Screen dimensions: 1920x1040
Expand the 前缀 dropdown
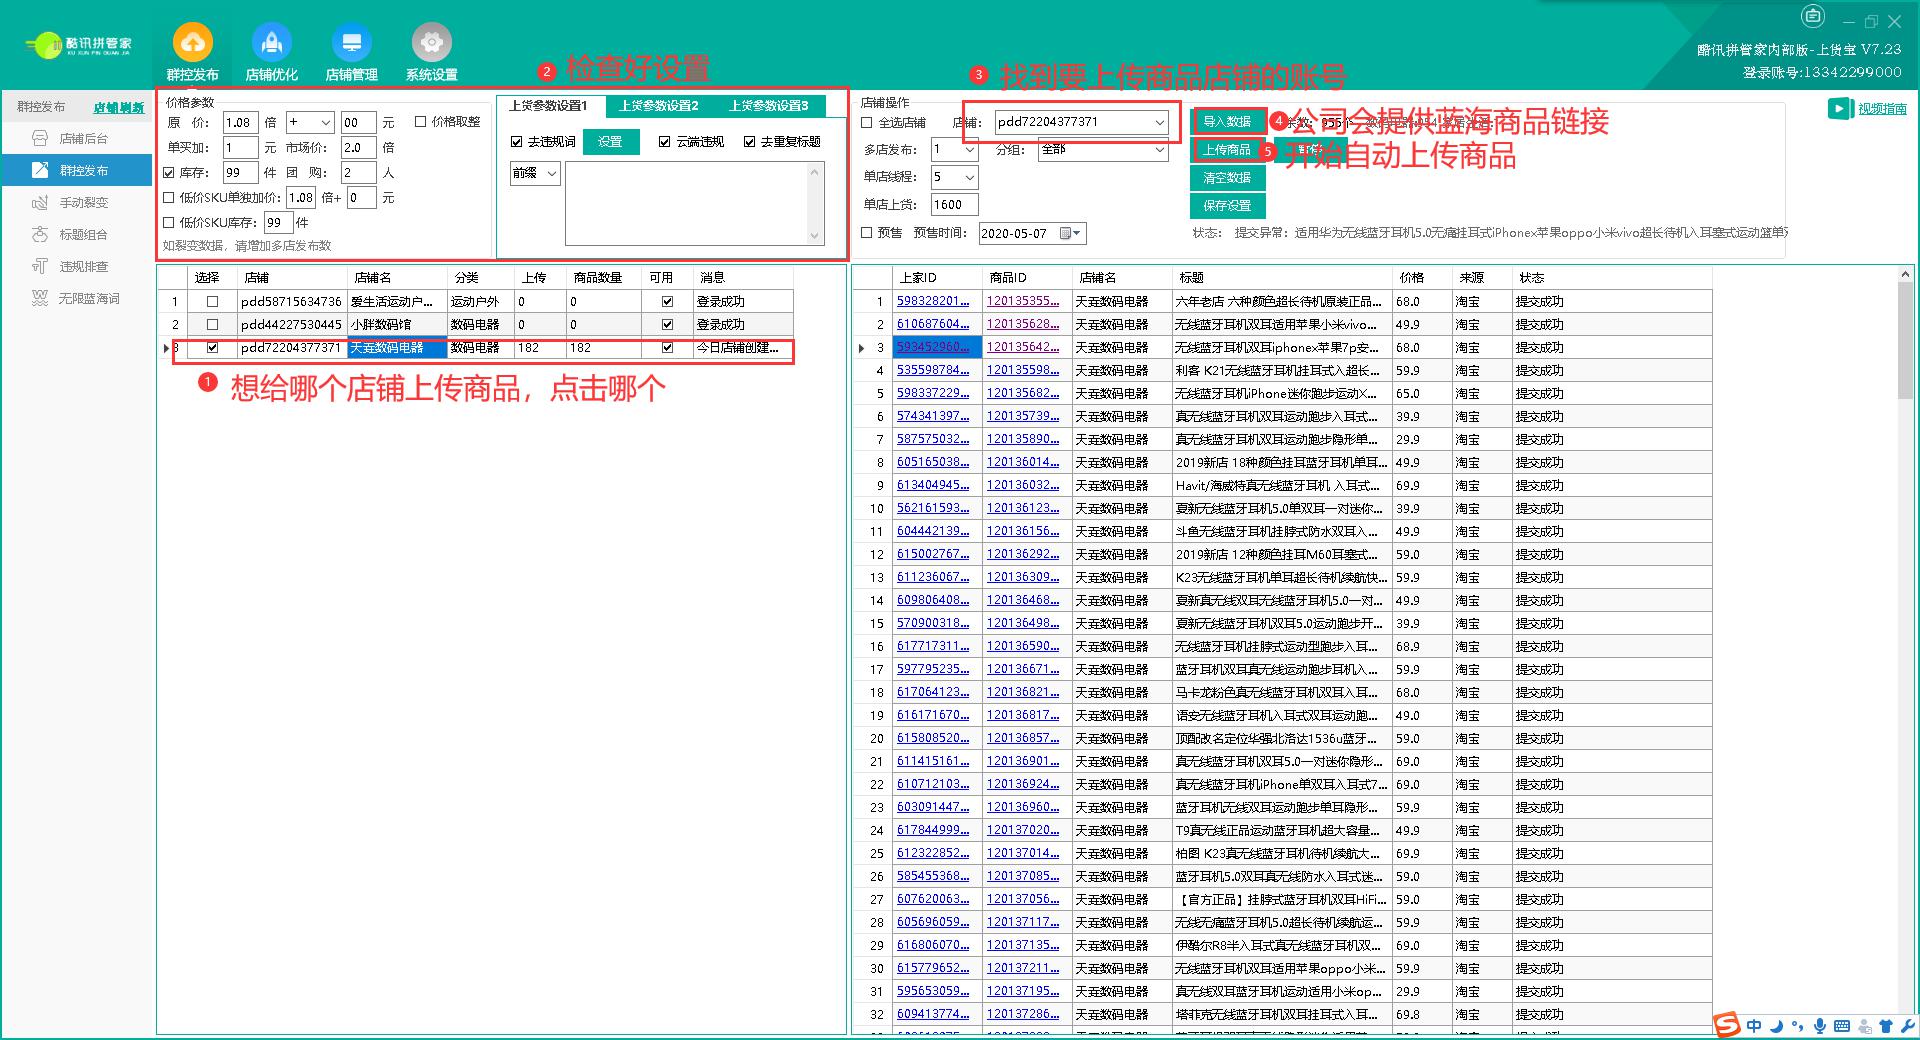[551, 174]
